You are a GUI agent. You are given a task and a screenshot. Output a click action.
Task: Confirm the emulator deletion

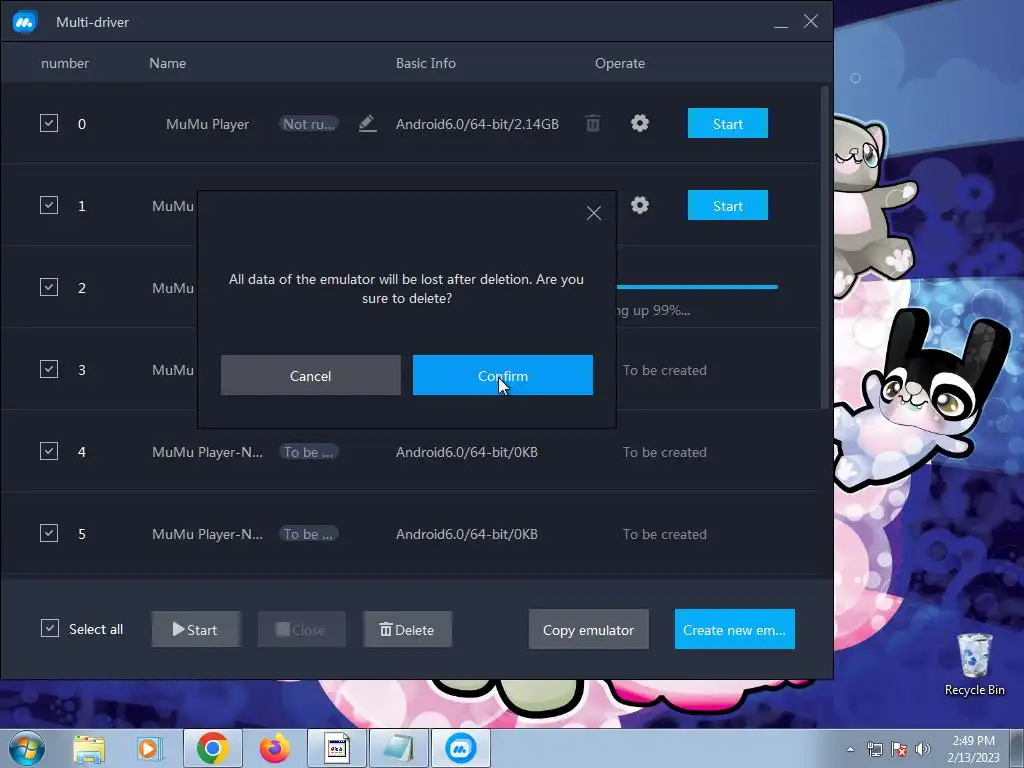click(x=502, y=376)
